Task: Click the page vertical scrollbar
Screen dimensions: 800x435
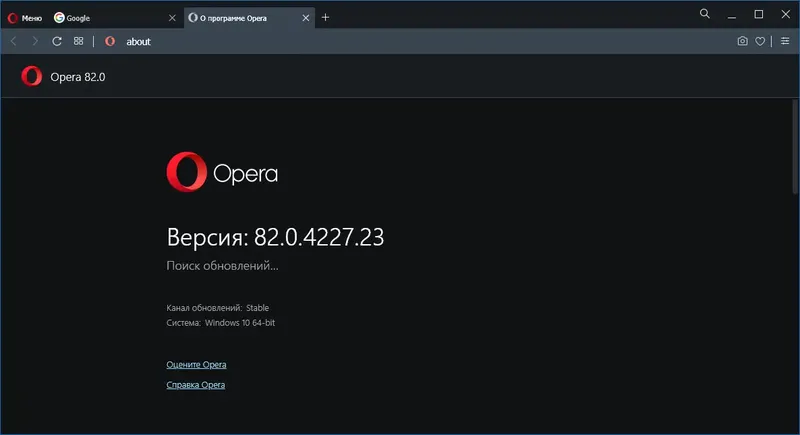Action: point(794,147)
